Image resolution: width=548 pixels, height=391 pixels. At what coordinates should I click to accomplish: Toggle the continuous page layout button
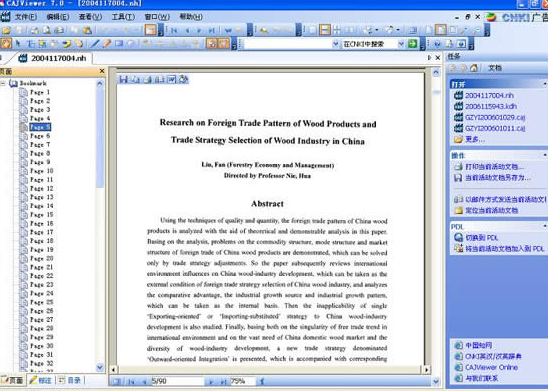coord(325,30)
